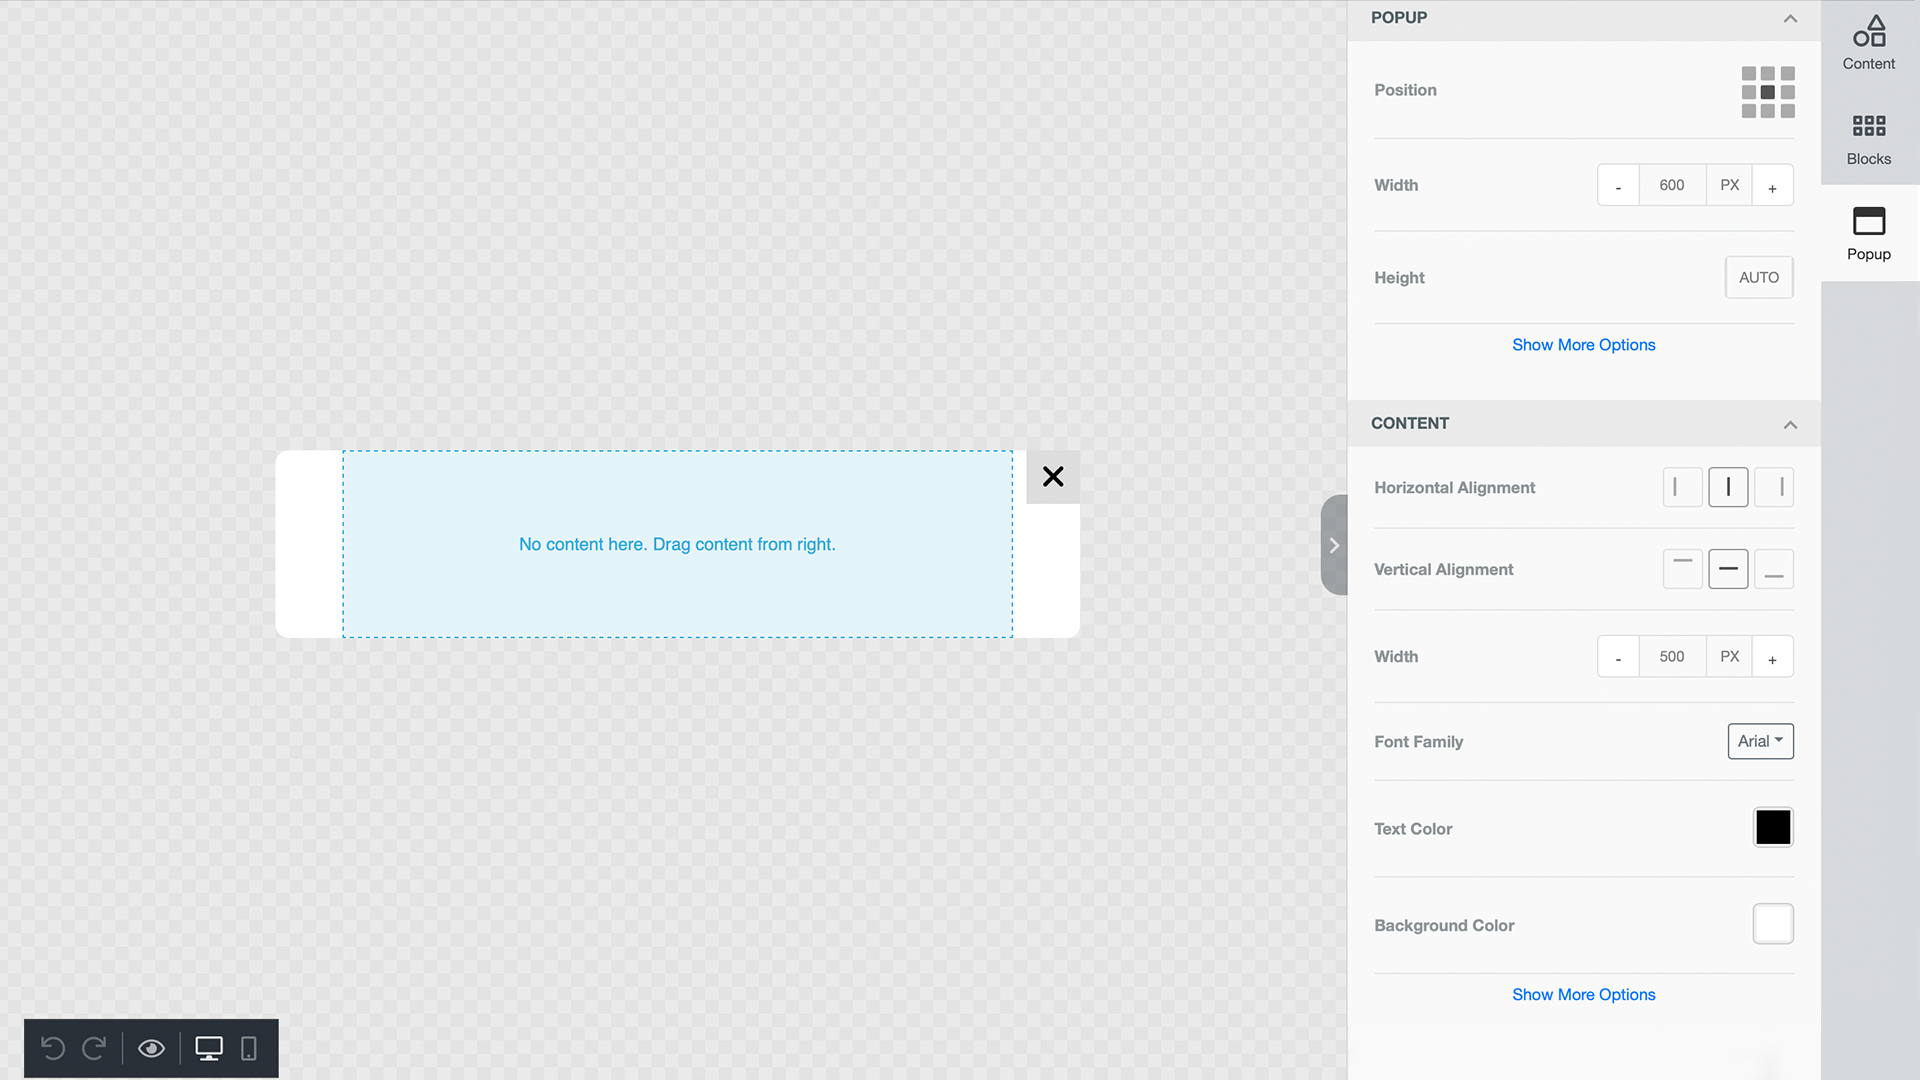The height and width of the screenshot is (1080, 1920).
Task: Click Show More Options link under POPUP
Action: (x=1582, y=344)
